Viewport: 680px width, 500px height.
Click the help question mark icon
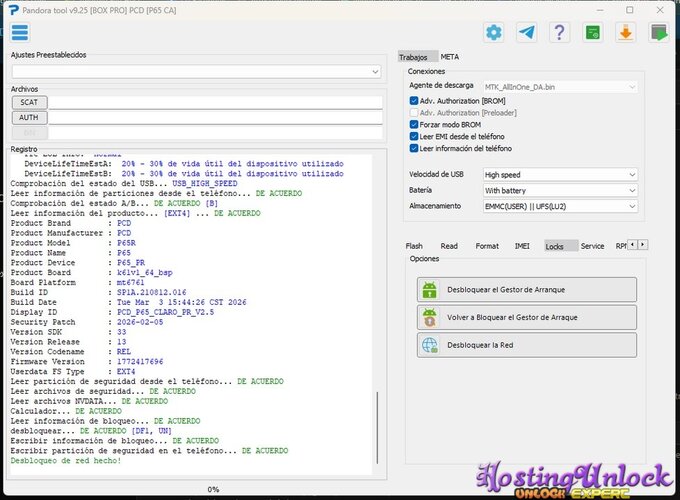(x=559, y=33)
